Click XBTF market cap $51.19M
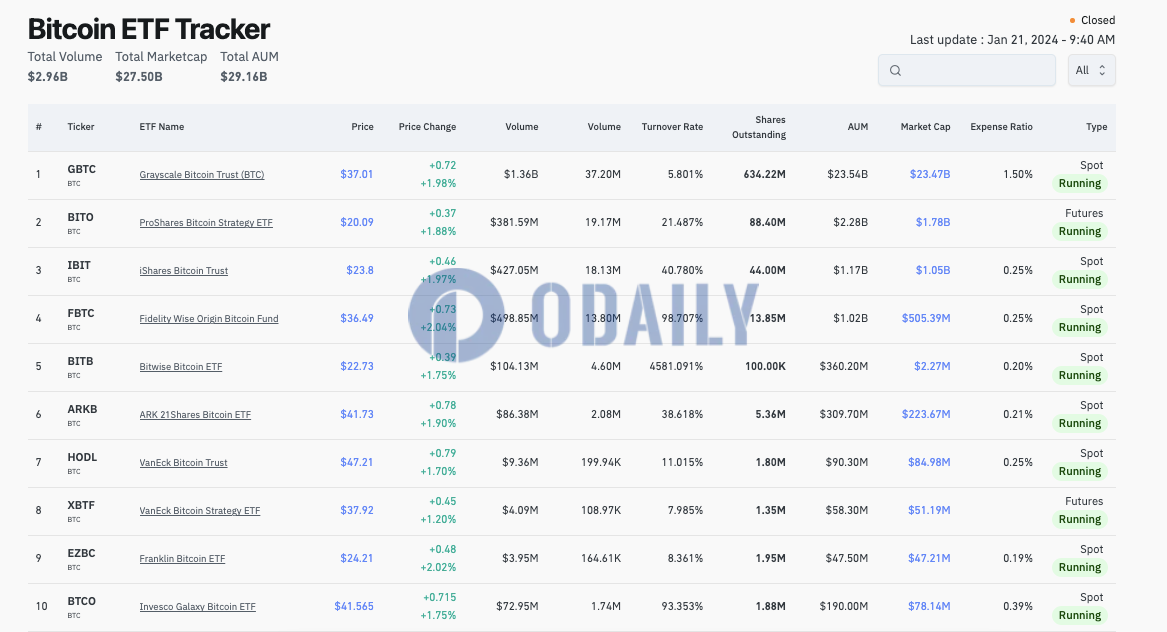 pyautogui.click(x=929, y=511)
